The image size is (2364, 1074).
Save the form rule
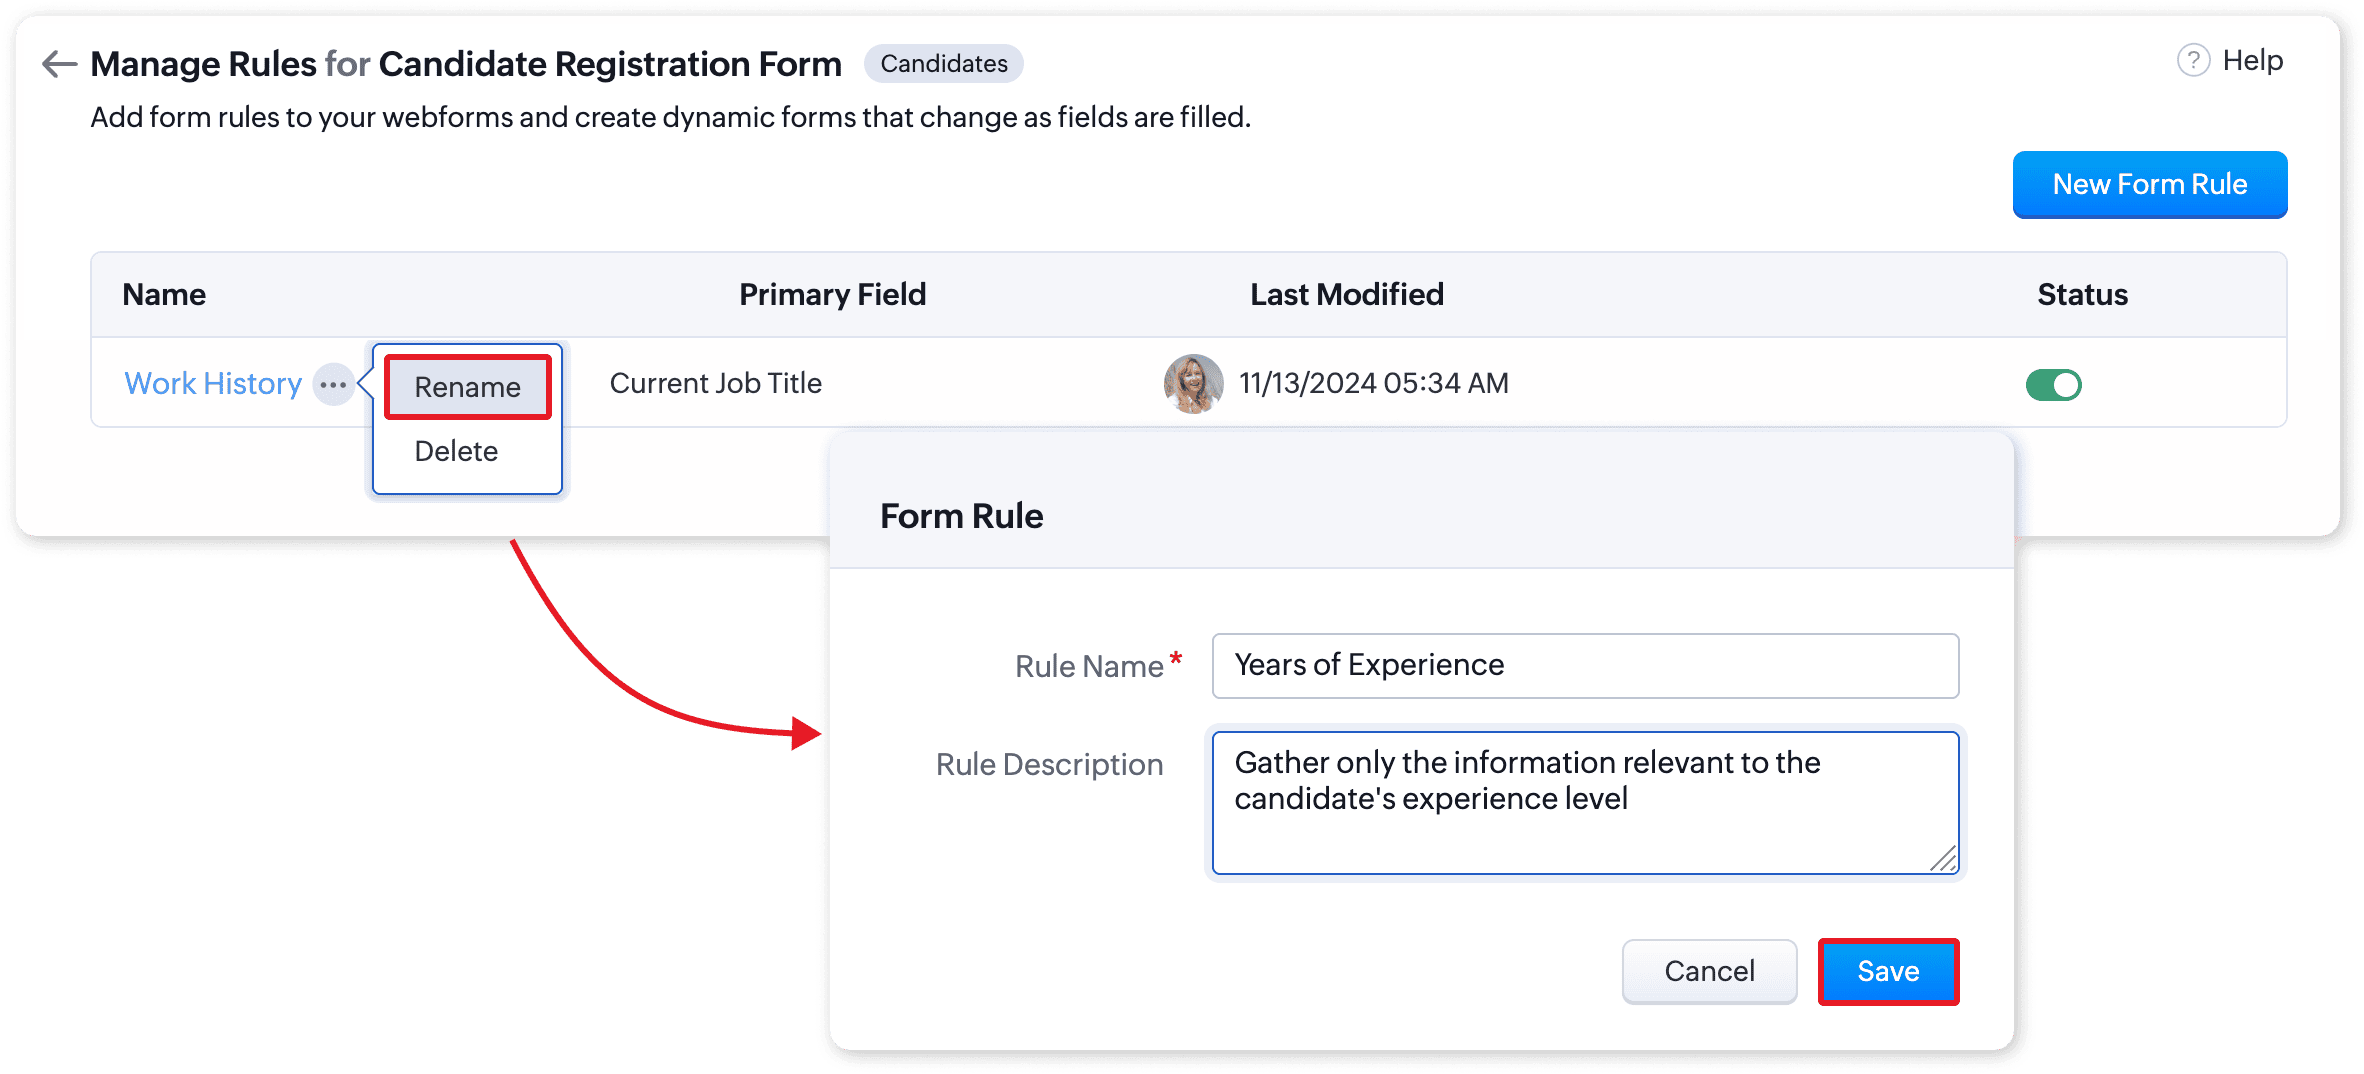click(1887, 971)
